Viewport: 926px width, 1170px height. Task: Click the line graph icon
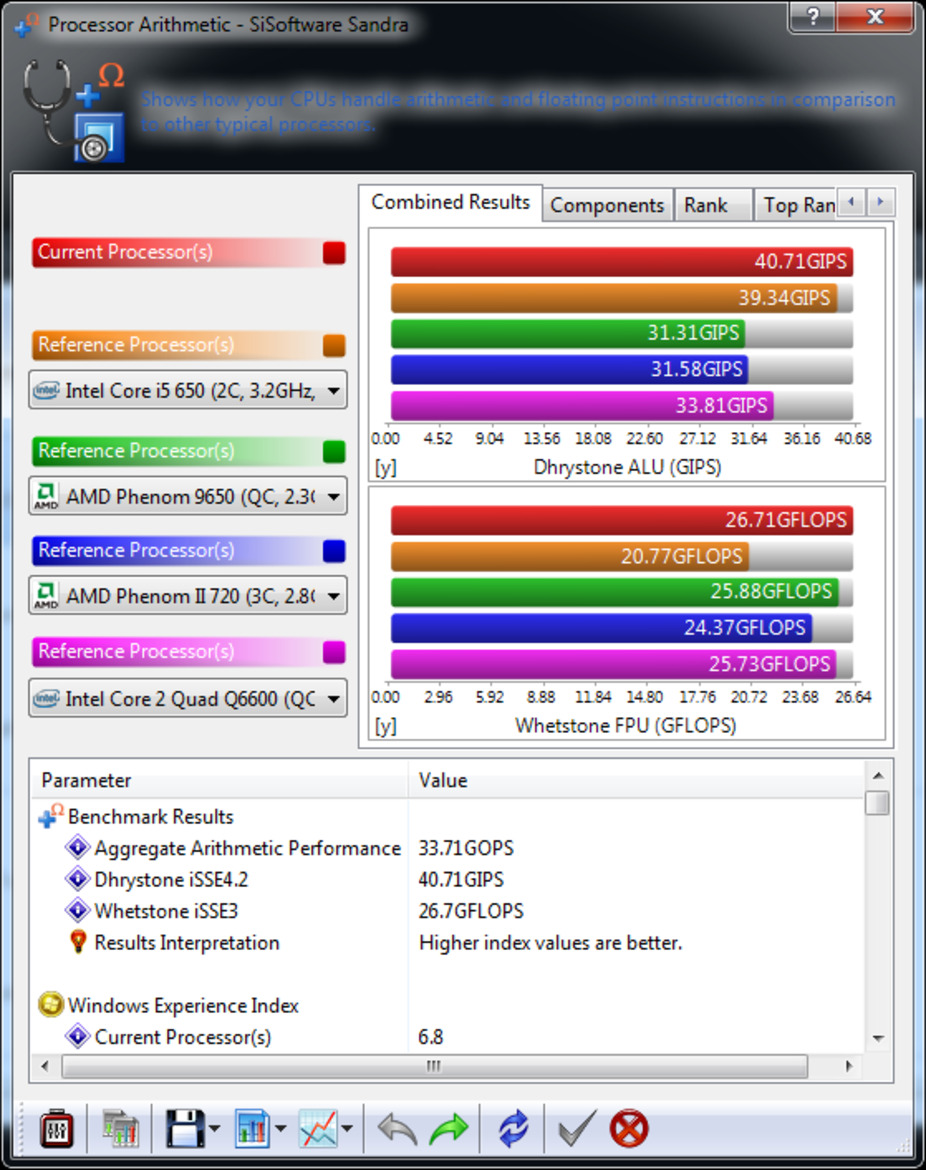(318, 1128)
